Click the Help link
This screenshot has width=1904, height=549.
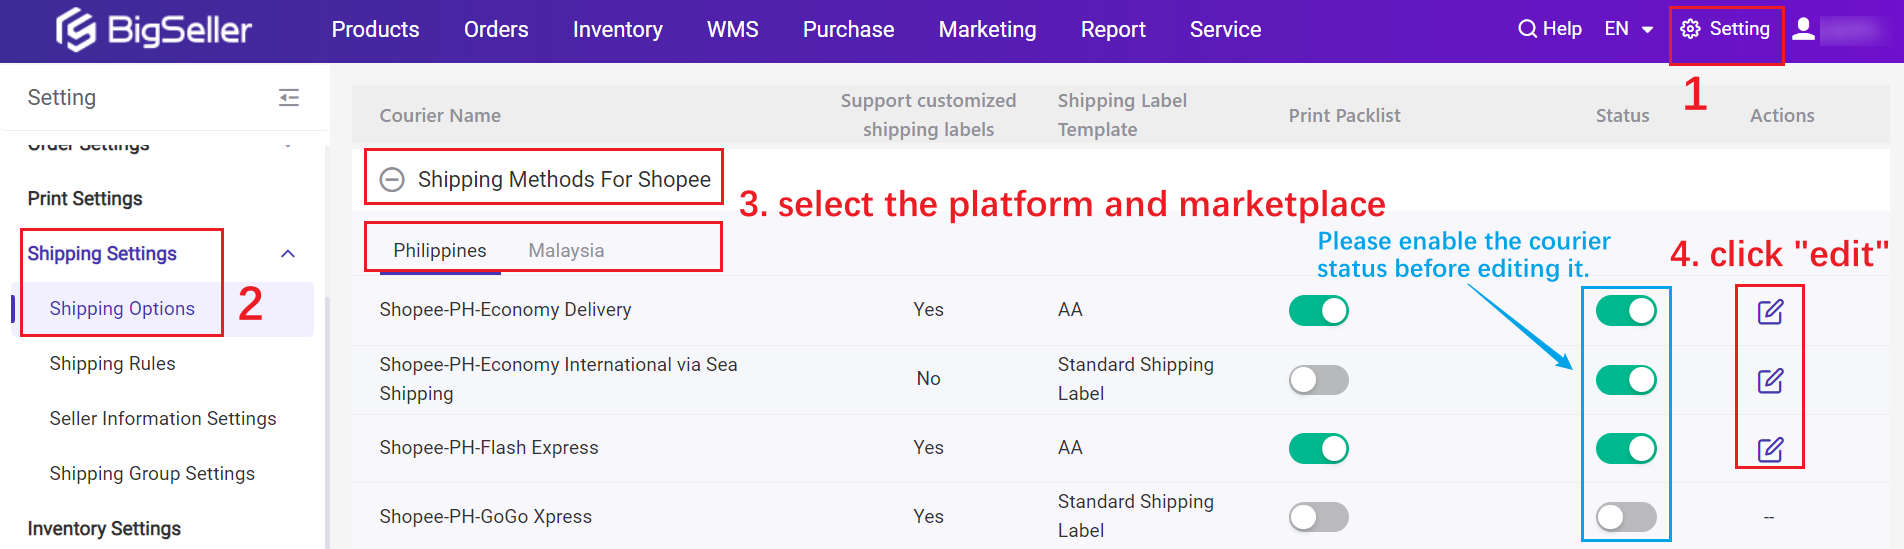coord(1562,29)
